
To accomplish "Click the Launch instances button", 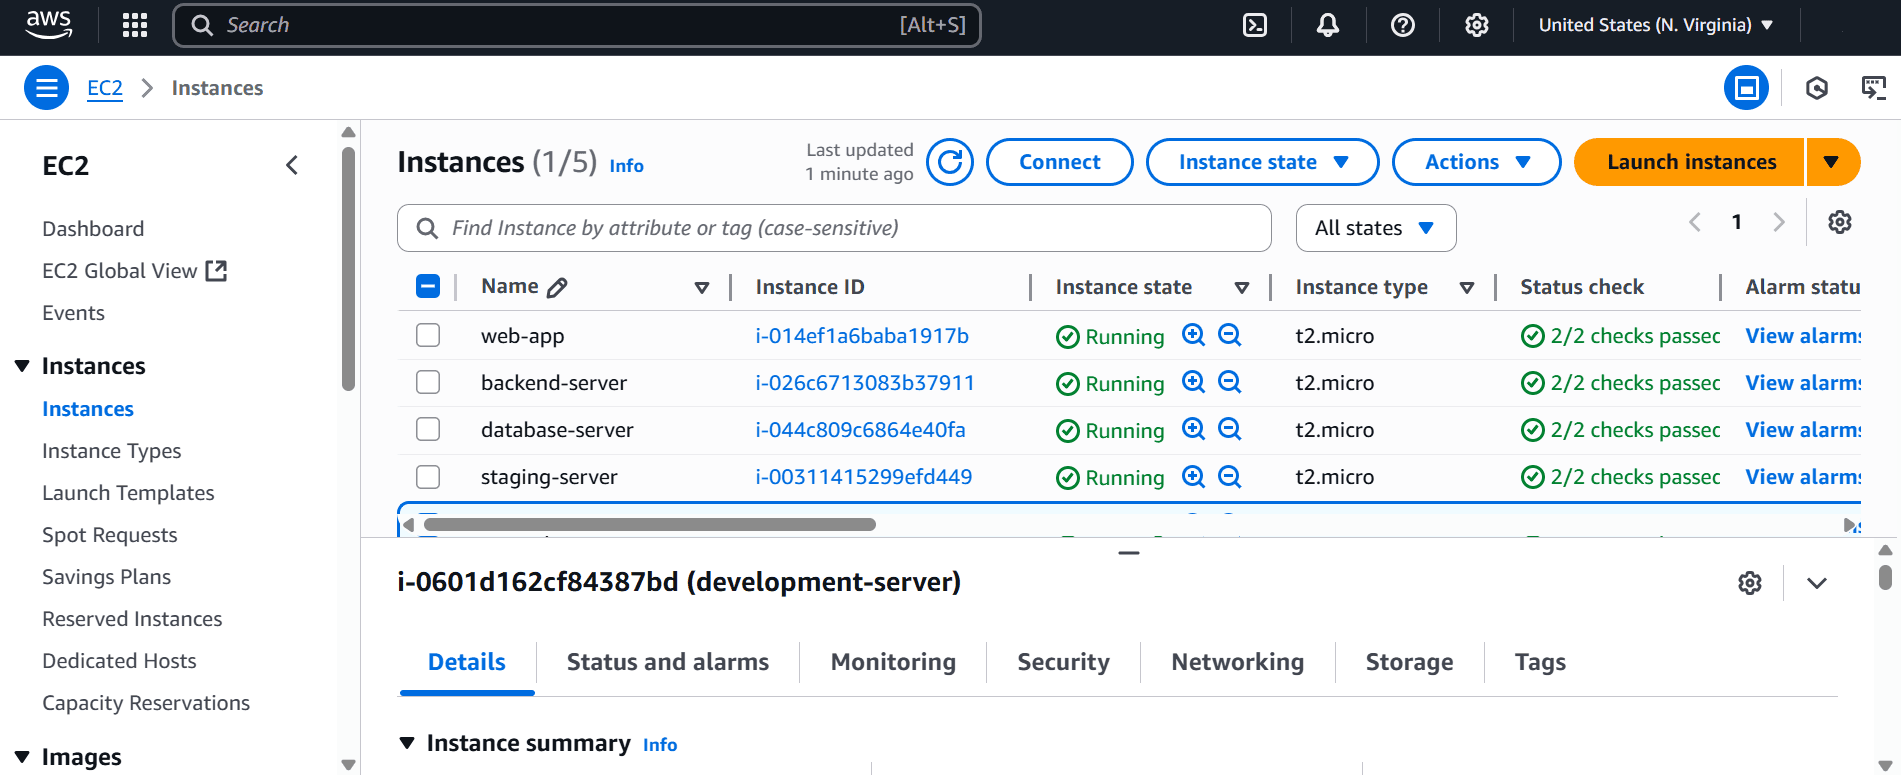I will [1690, 162].
